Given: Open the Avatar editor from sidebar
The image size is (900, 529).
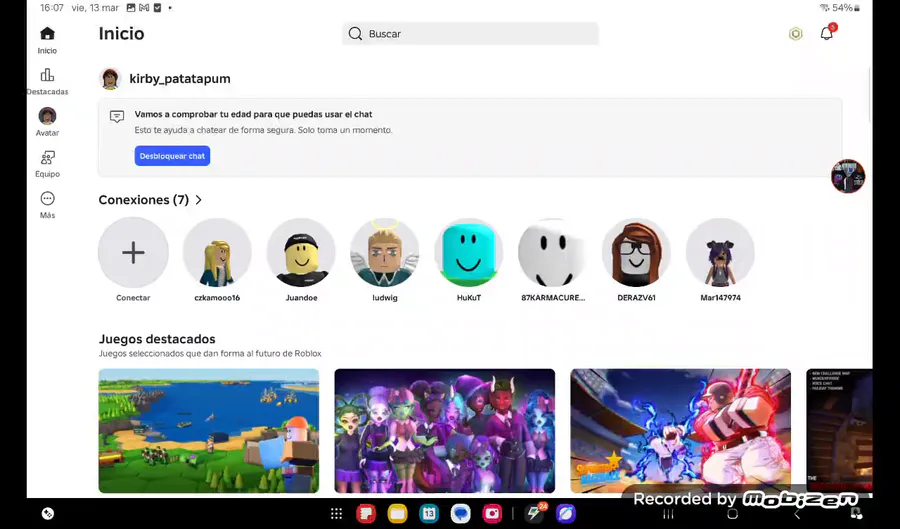Looking at the screenshot, I should click(47, 122).
